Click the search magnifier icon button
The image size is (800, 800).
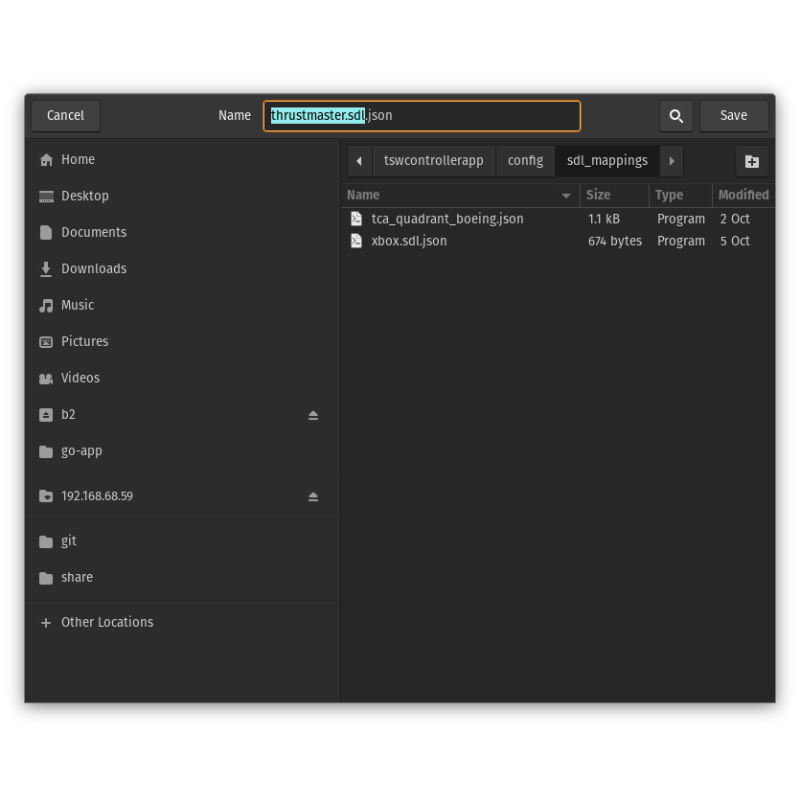coord(676,116)
